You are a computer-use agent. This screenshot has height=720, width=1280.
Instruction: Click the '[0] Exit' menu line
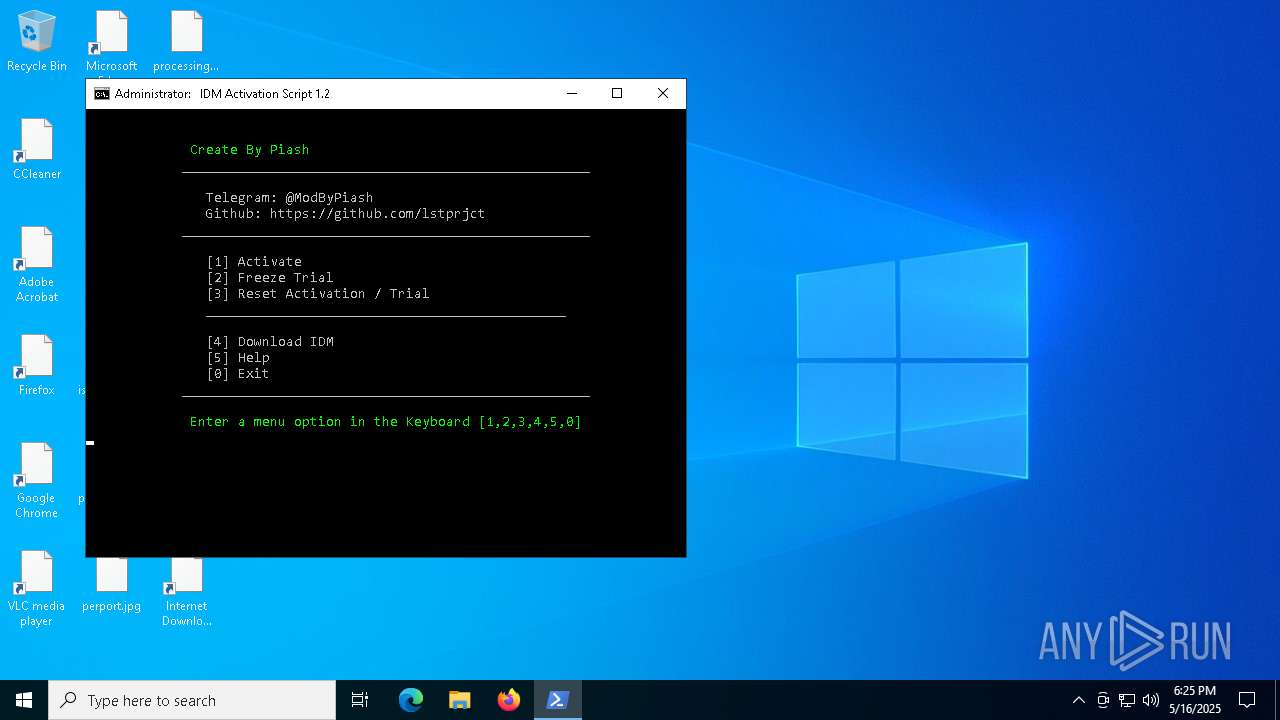point(238,374)
